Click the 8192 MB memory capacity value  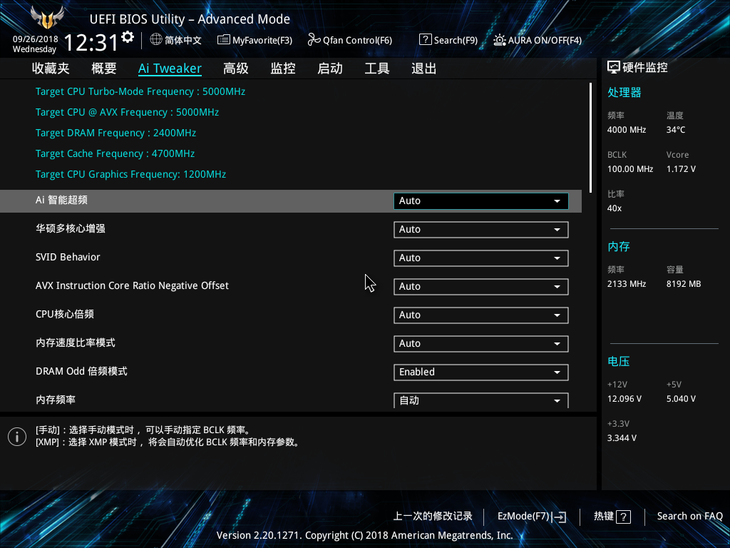tap(683, 284)
